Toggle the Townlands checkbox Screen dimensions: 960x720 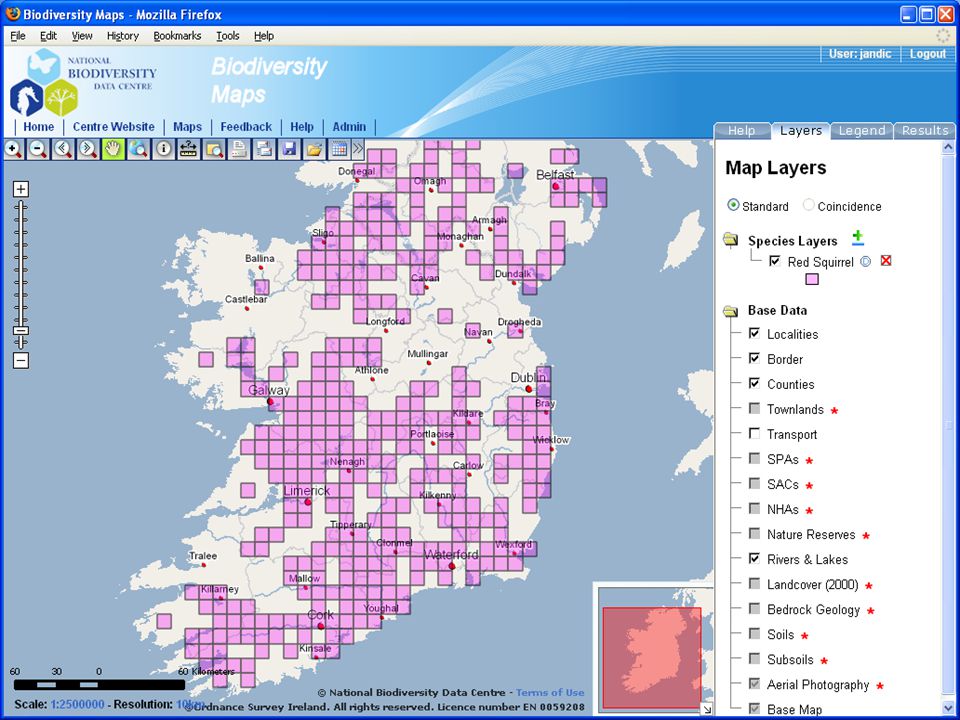pyautogui.click(x=754, y=408)
